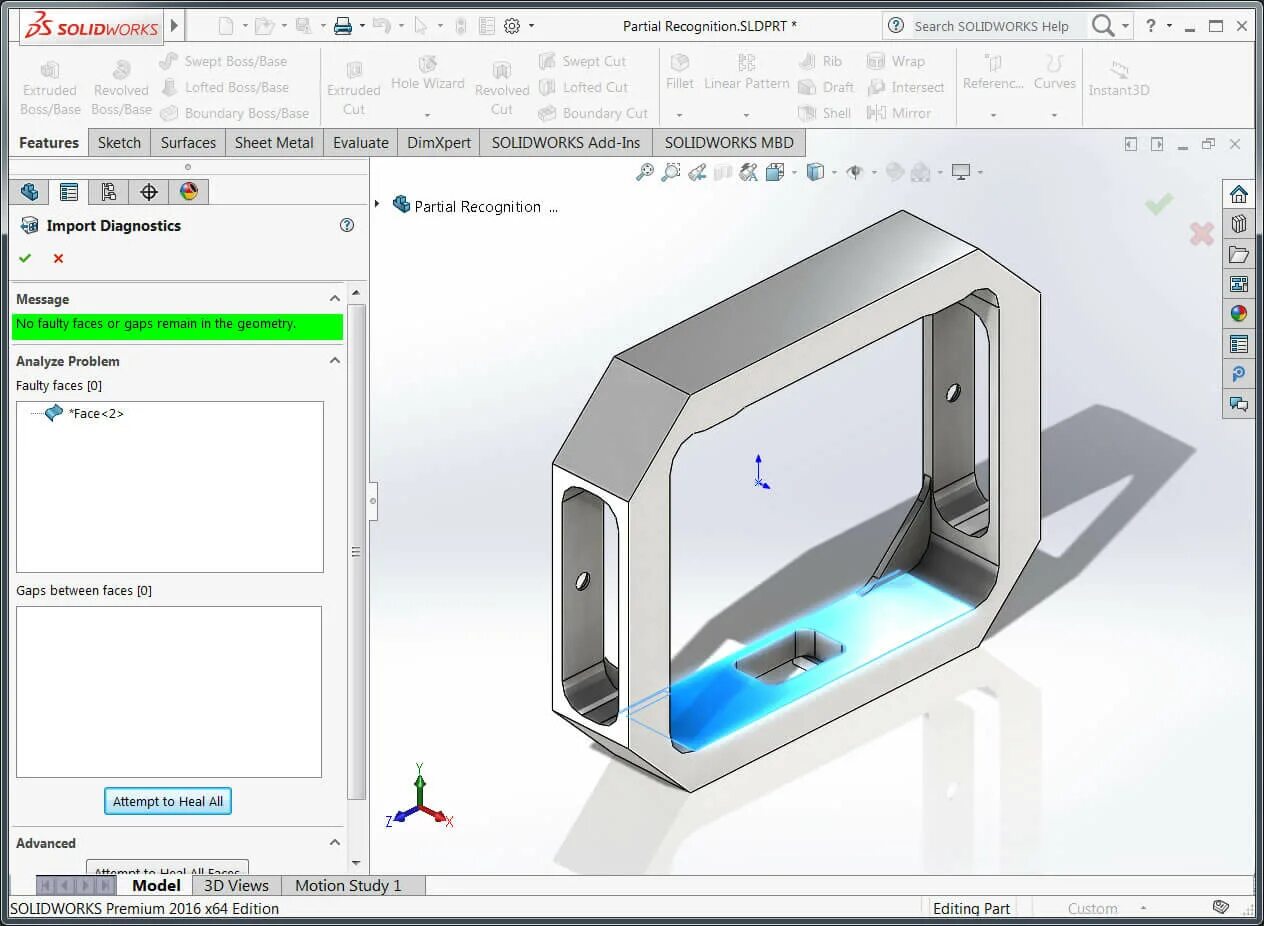Viewport: 1264px width, 926px height.
Task: Open the Help question mark dropdown arrow
Action: click(1169, 26)
